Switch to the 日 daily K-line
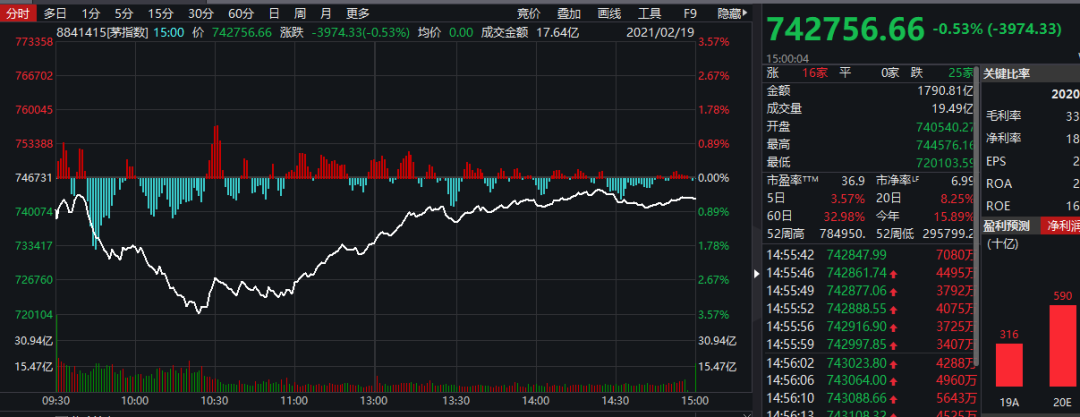 click(x=274, y=14)
